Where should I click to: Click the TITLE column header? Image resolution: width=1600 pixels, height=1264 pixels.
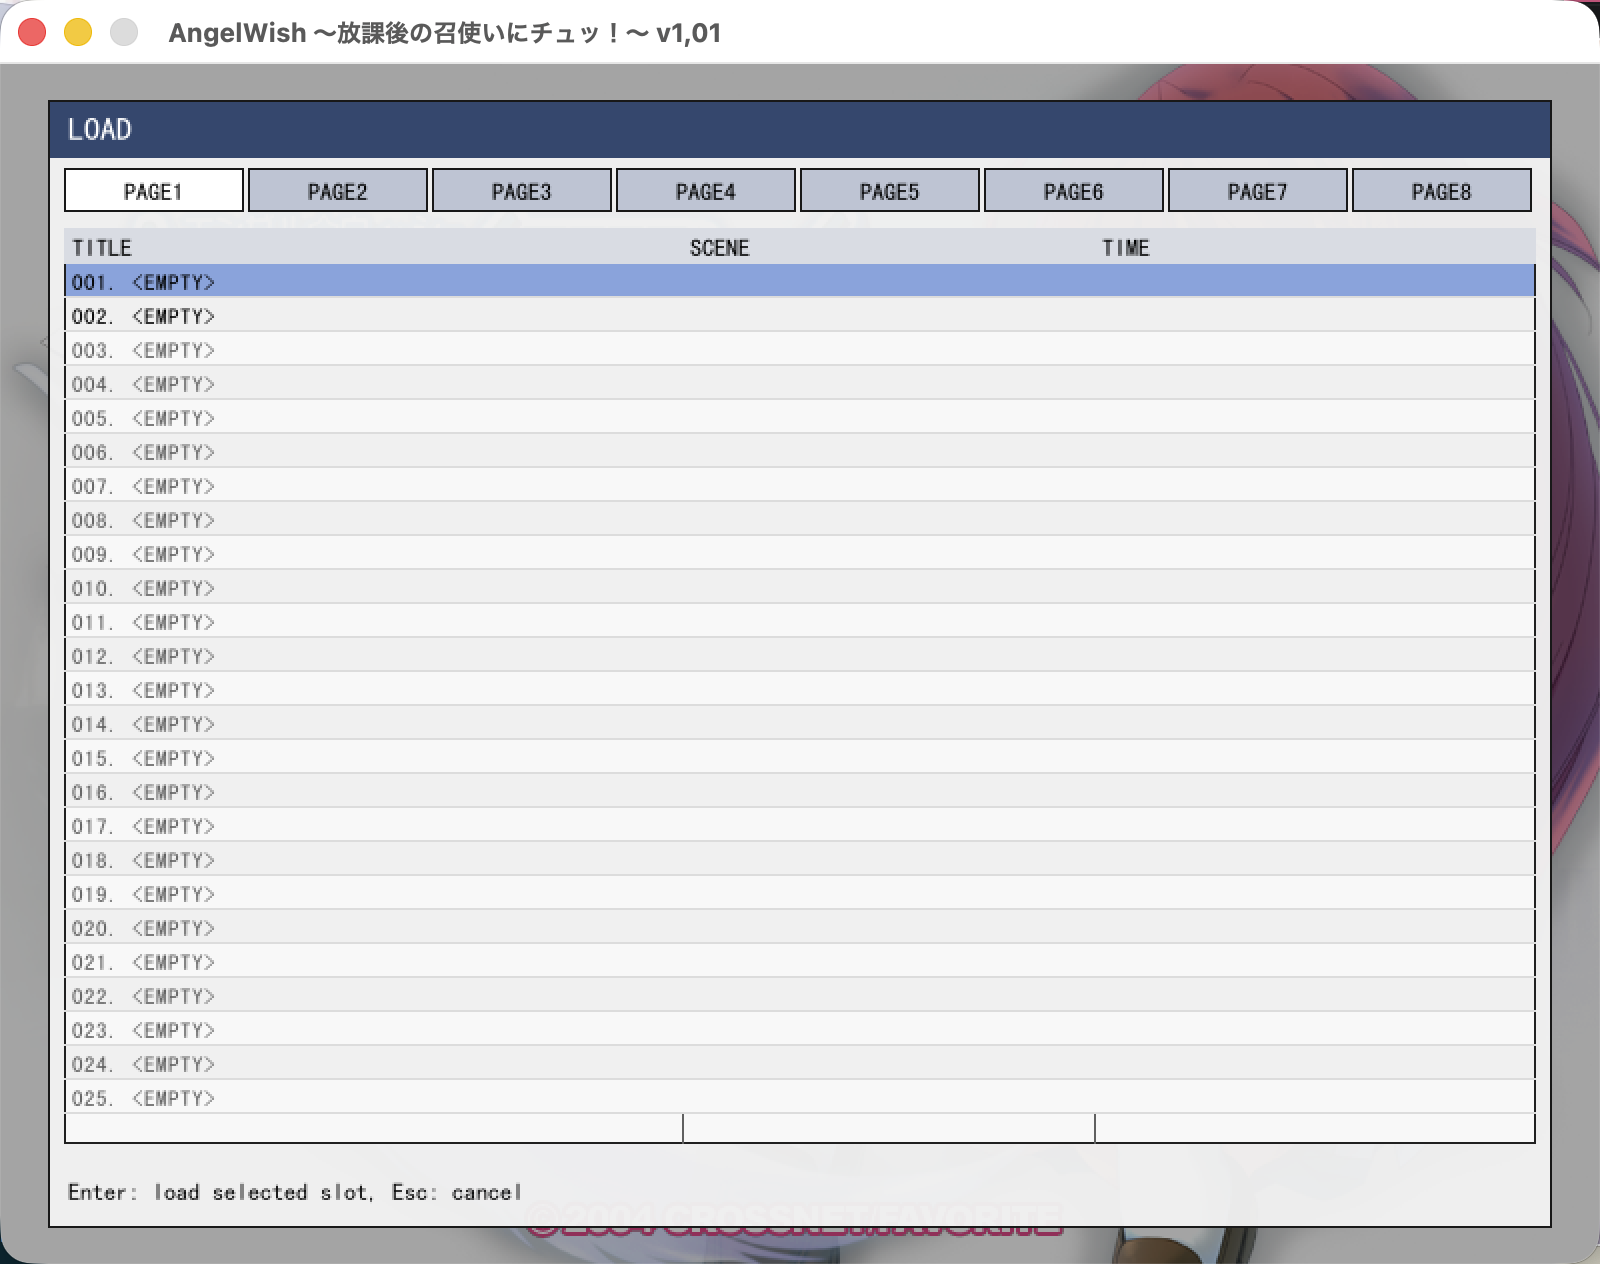tap(102, 248)
